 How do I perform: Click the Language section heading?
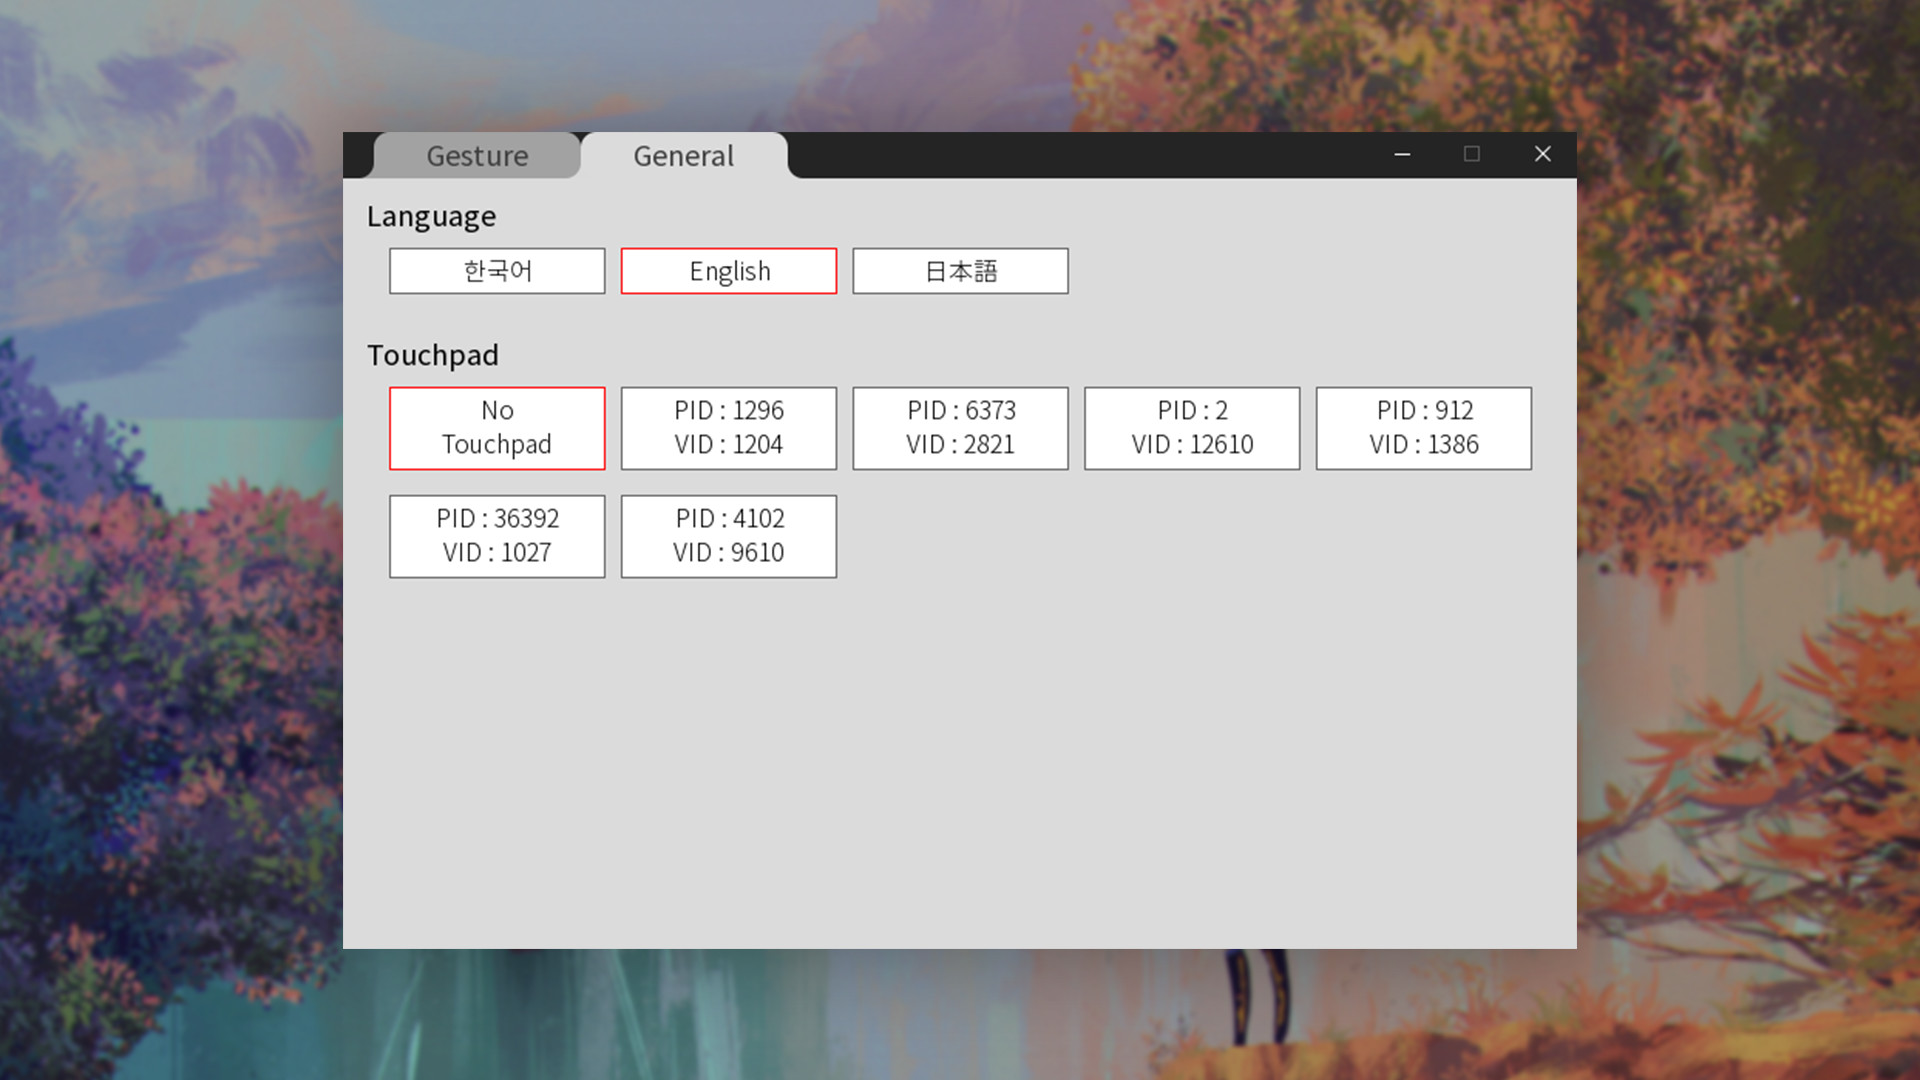pyautogui.click(x=431, y=216)
